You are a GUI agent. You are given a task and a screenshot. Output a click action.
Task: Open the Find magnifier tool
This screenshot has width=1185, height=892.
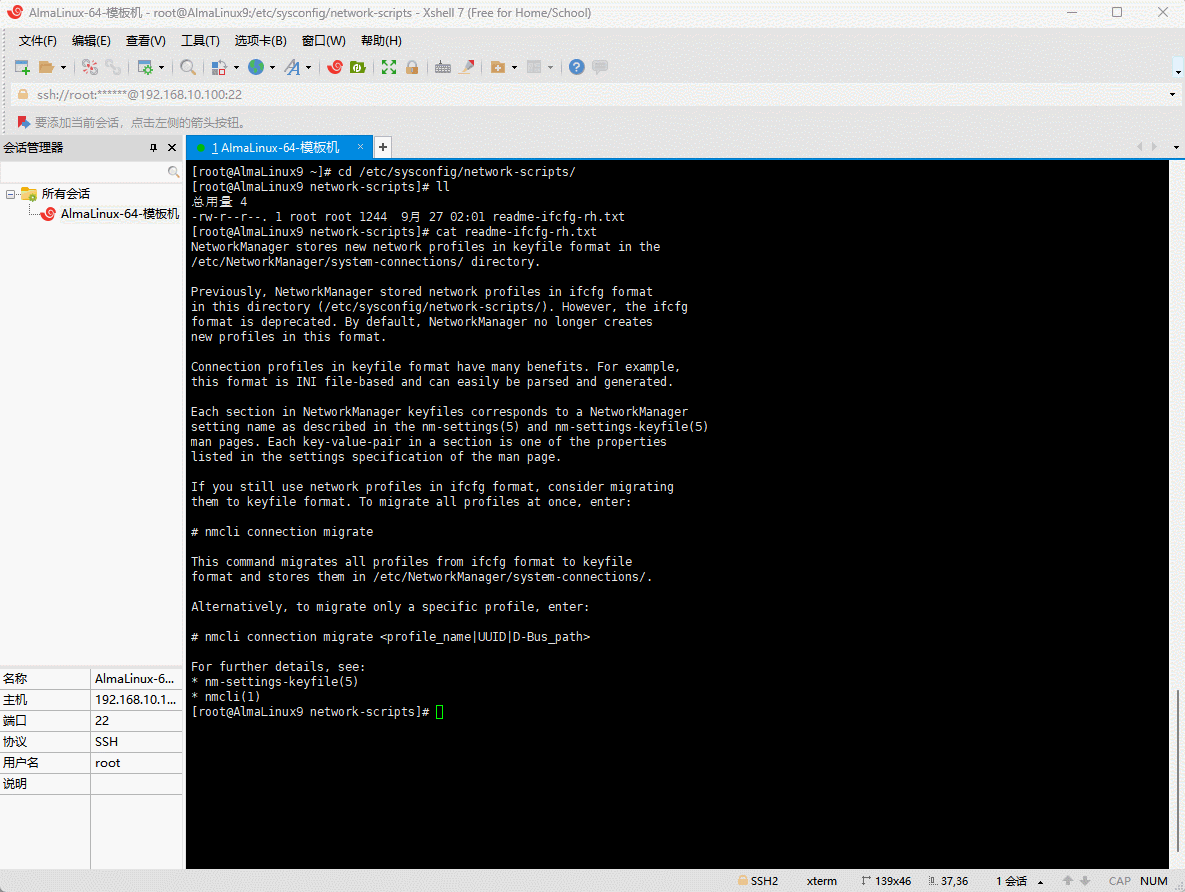188,67
